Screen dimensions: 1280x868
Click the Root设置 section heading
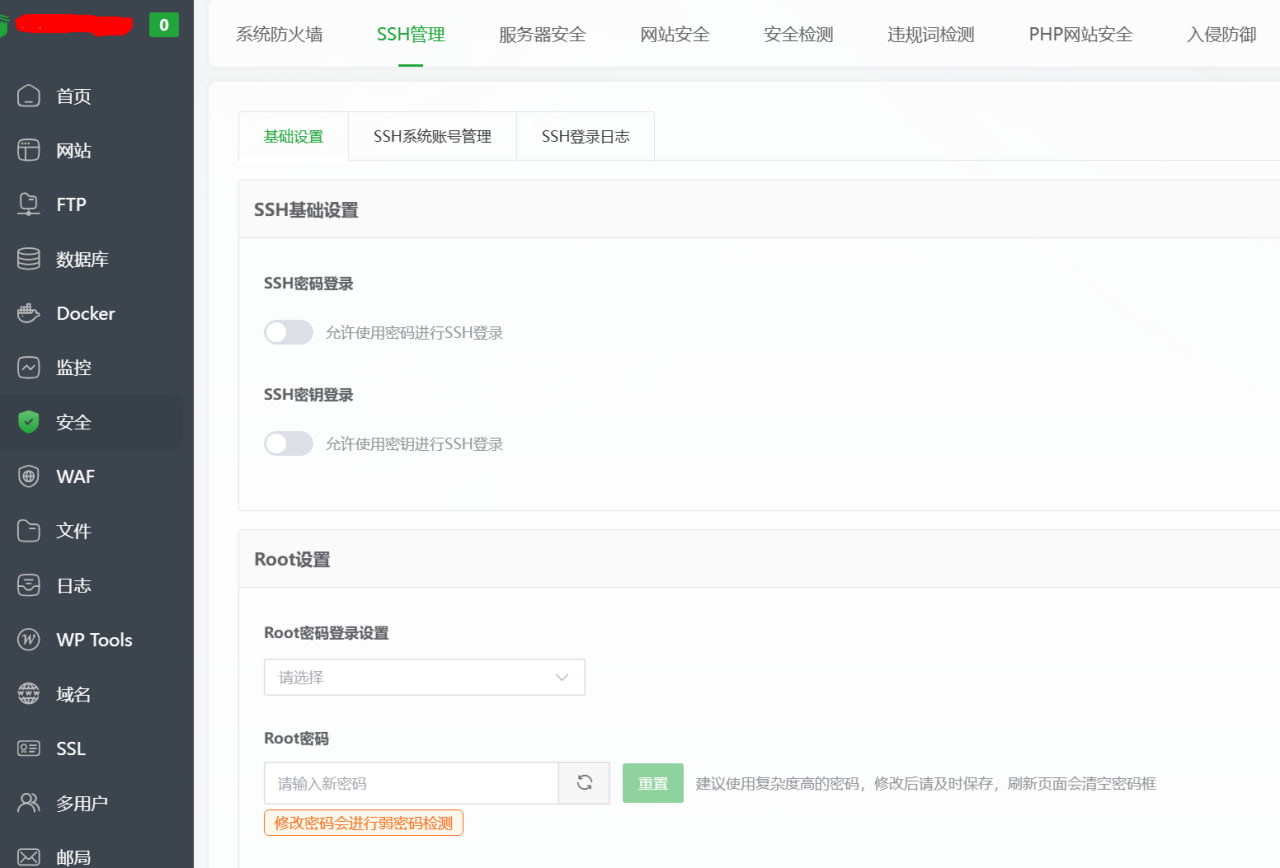(x=292, y=559)
